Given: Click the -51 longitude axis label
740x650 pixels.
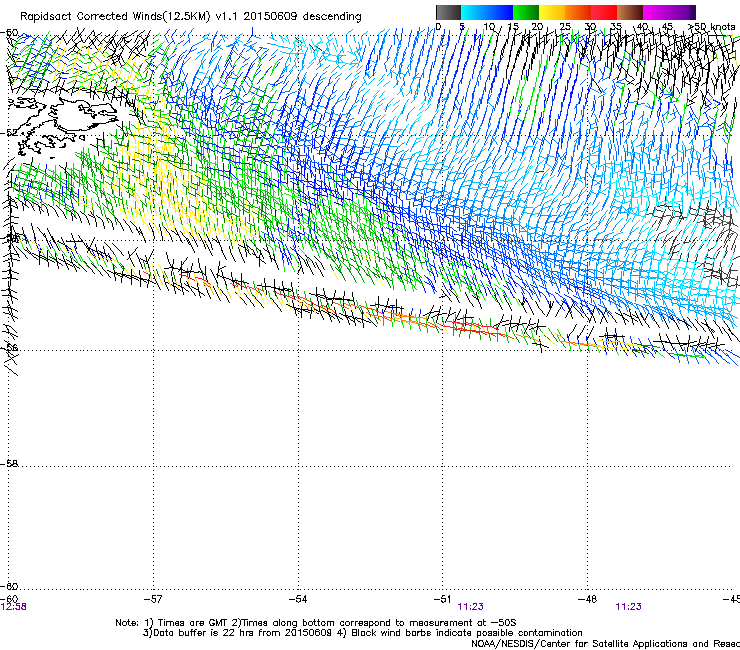Looking at the screenshot, I should tap(443, 599).
